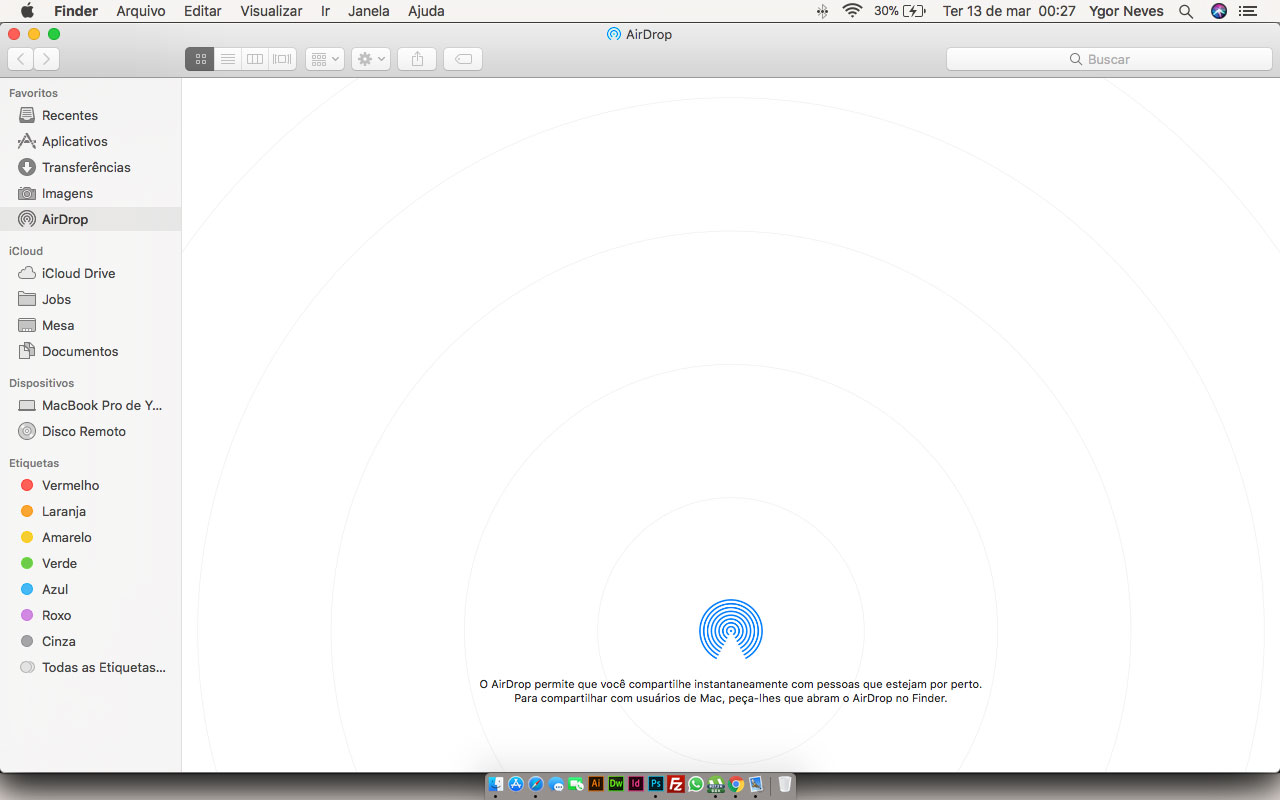Viewport: 1280px width, 800px height.
Task: Open FaceTime from the Dock
Action: tap(576, 784)
